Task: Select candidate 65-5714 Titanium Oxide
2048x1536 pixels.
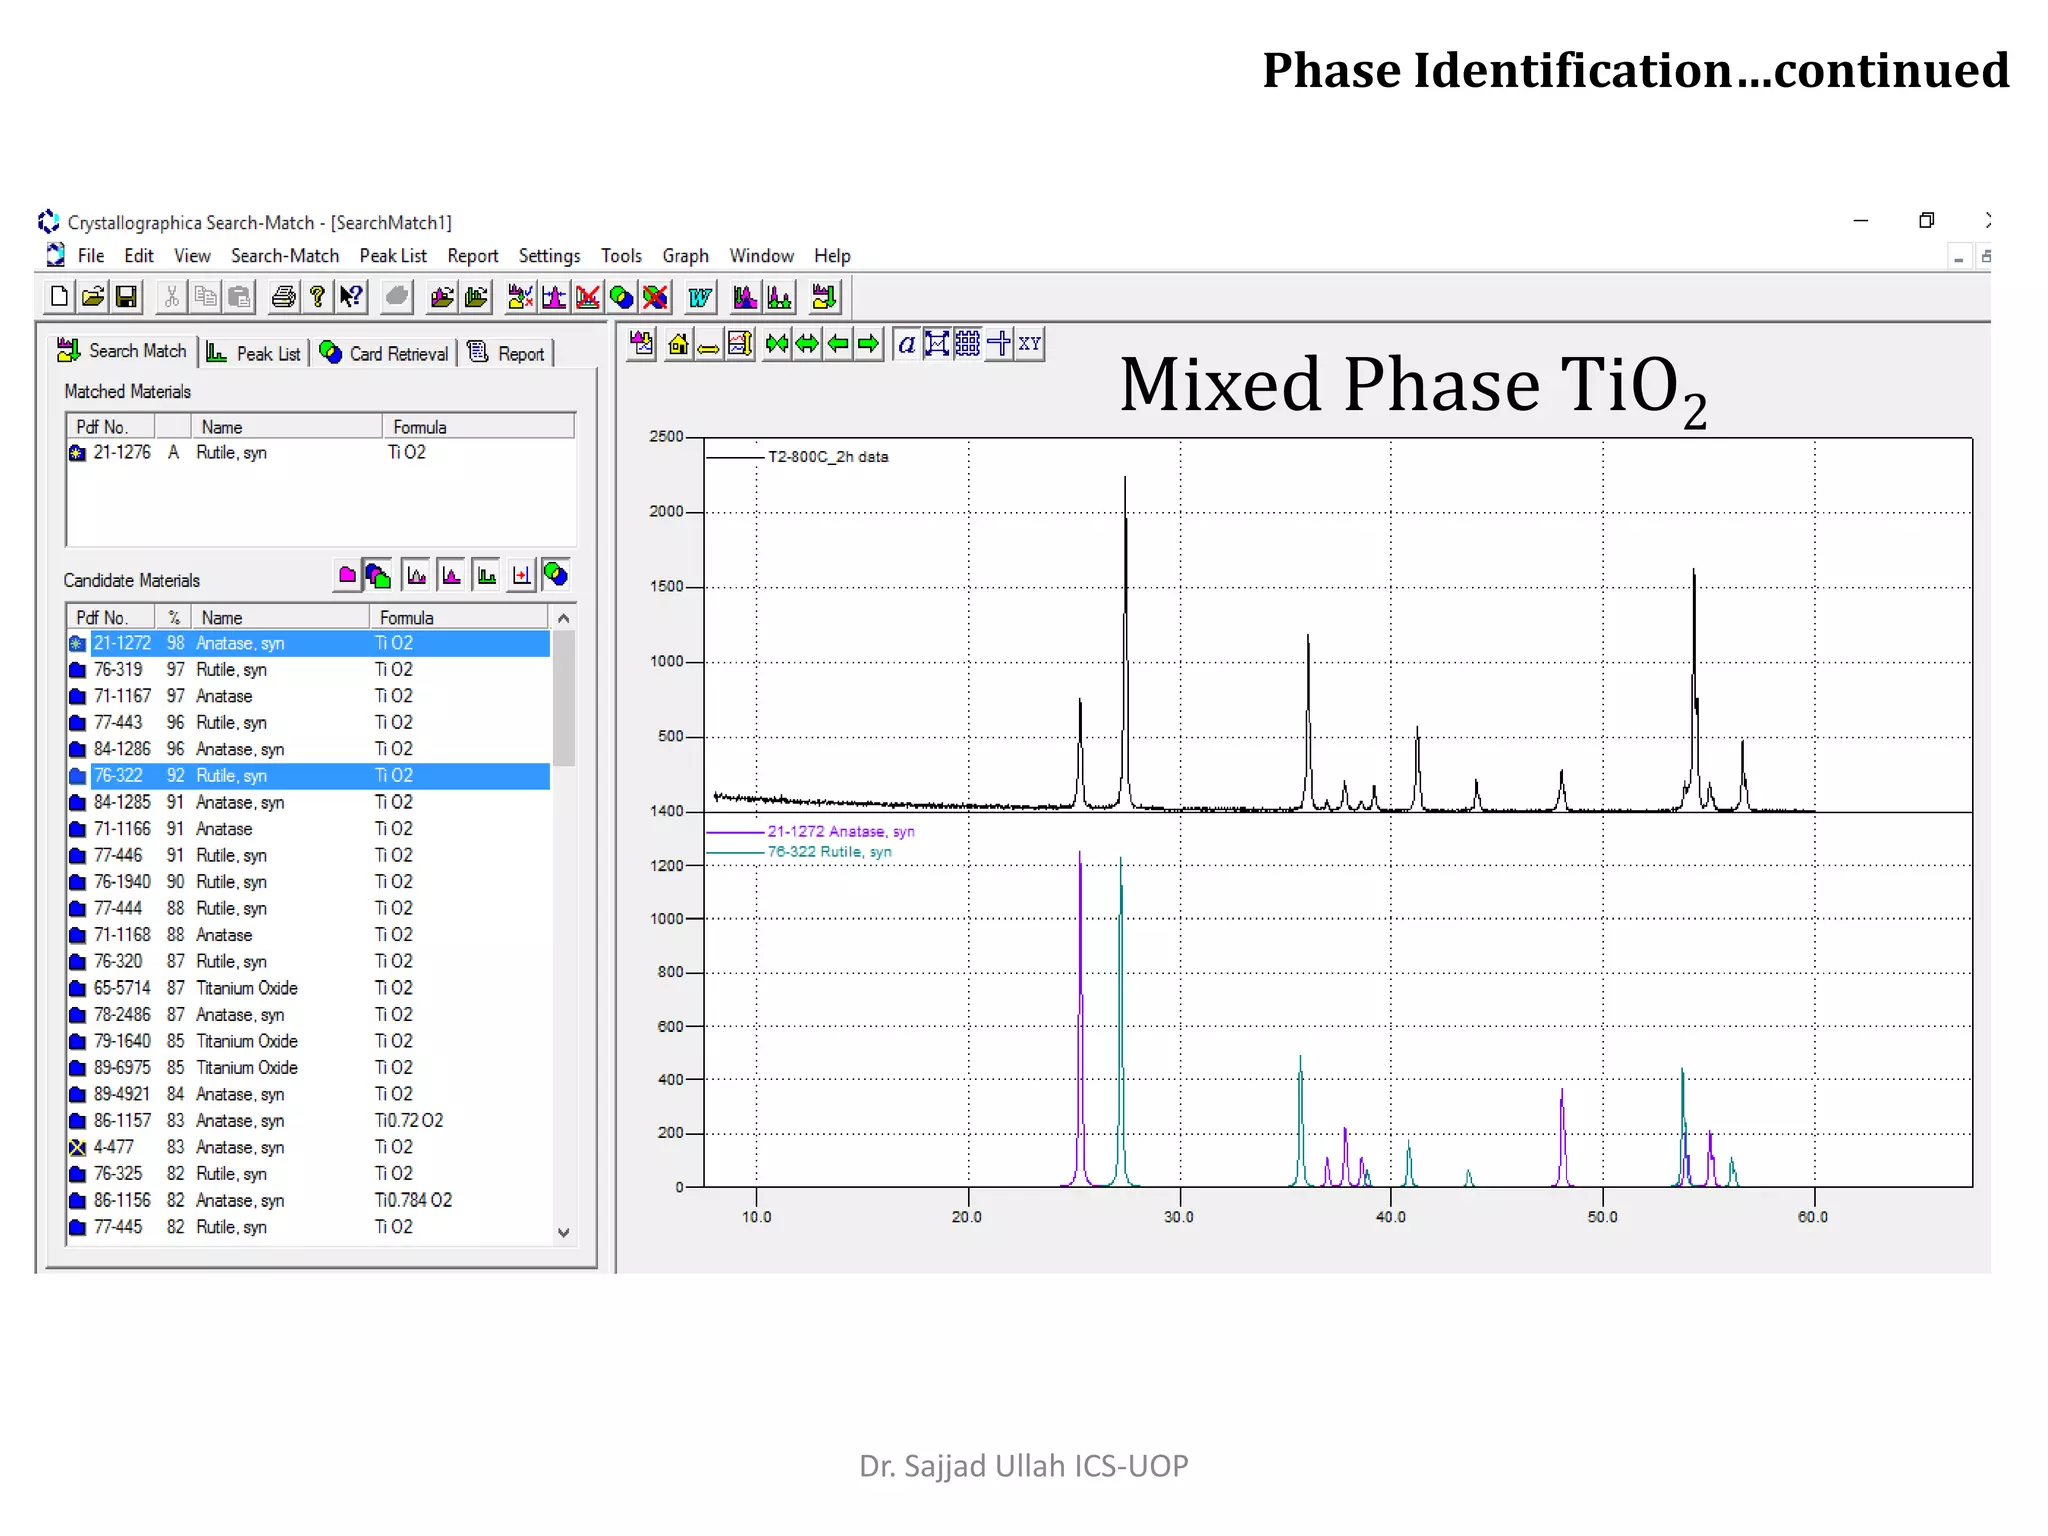Action: [x=309, y=988]
